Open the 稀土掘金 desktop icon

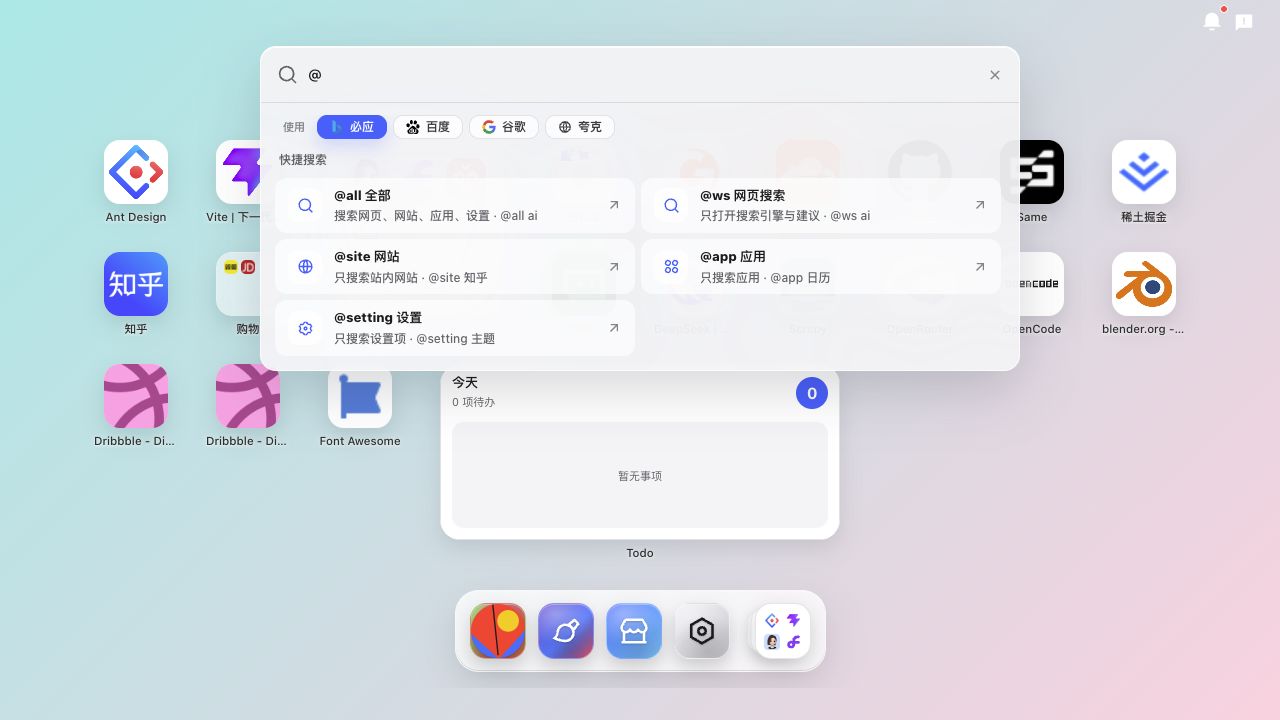click(x=1144, y=172)
